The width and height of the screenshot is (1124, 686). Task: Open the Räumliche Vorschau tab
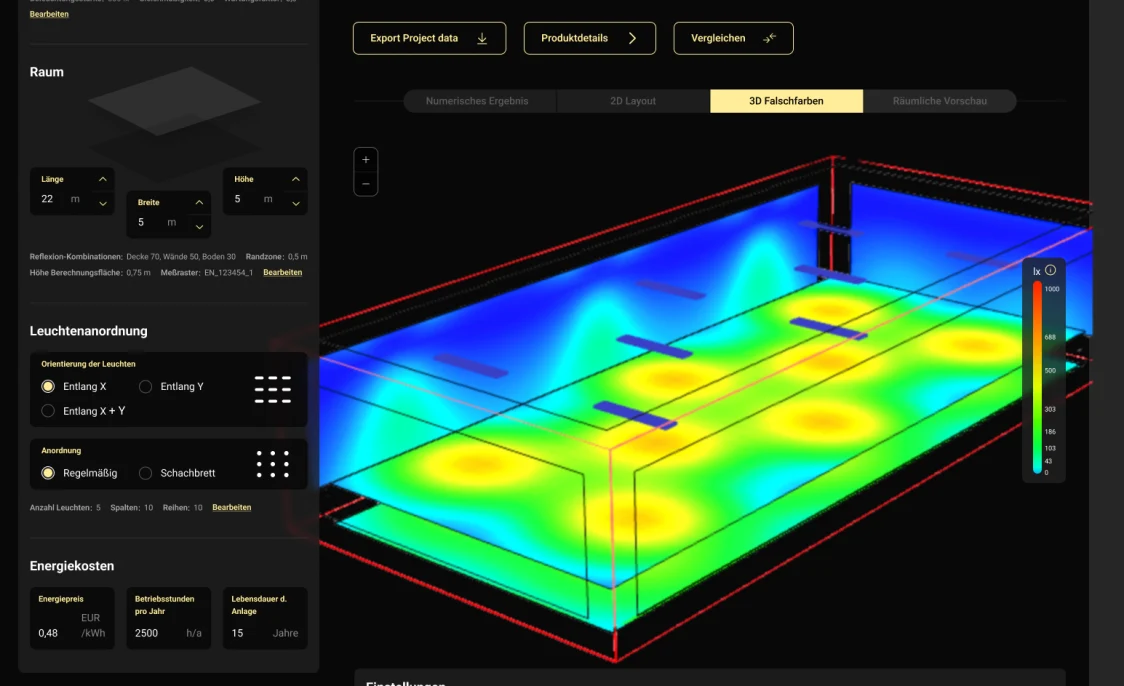[940, 101]
